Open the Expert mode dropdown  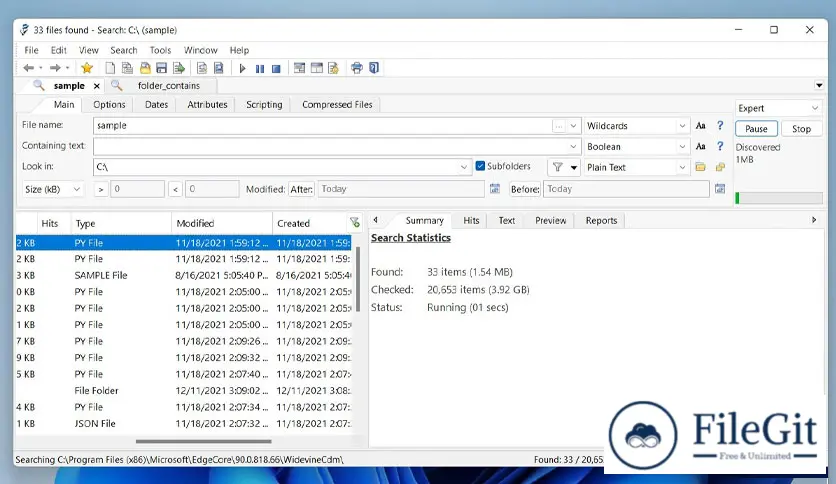coord(815,108)
